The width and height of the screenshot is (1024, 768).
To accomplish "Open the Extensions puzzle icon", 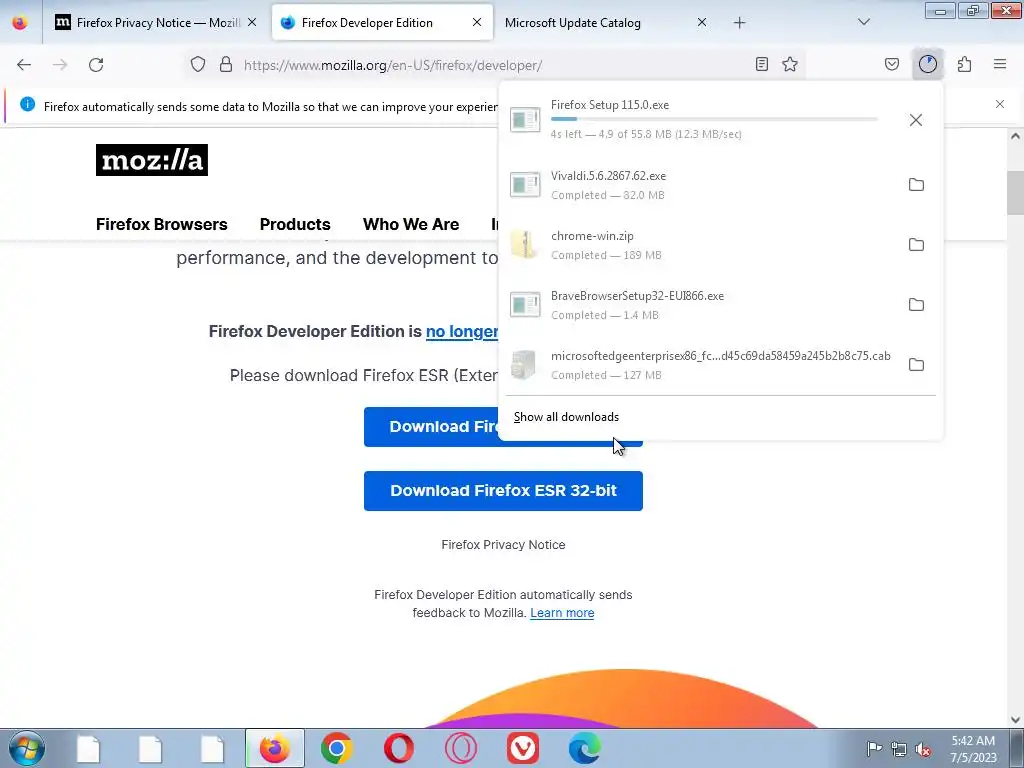I will click(x=965, y=64).
